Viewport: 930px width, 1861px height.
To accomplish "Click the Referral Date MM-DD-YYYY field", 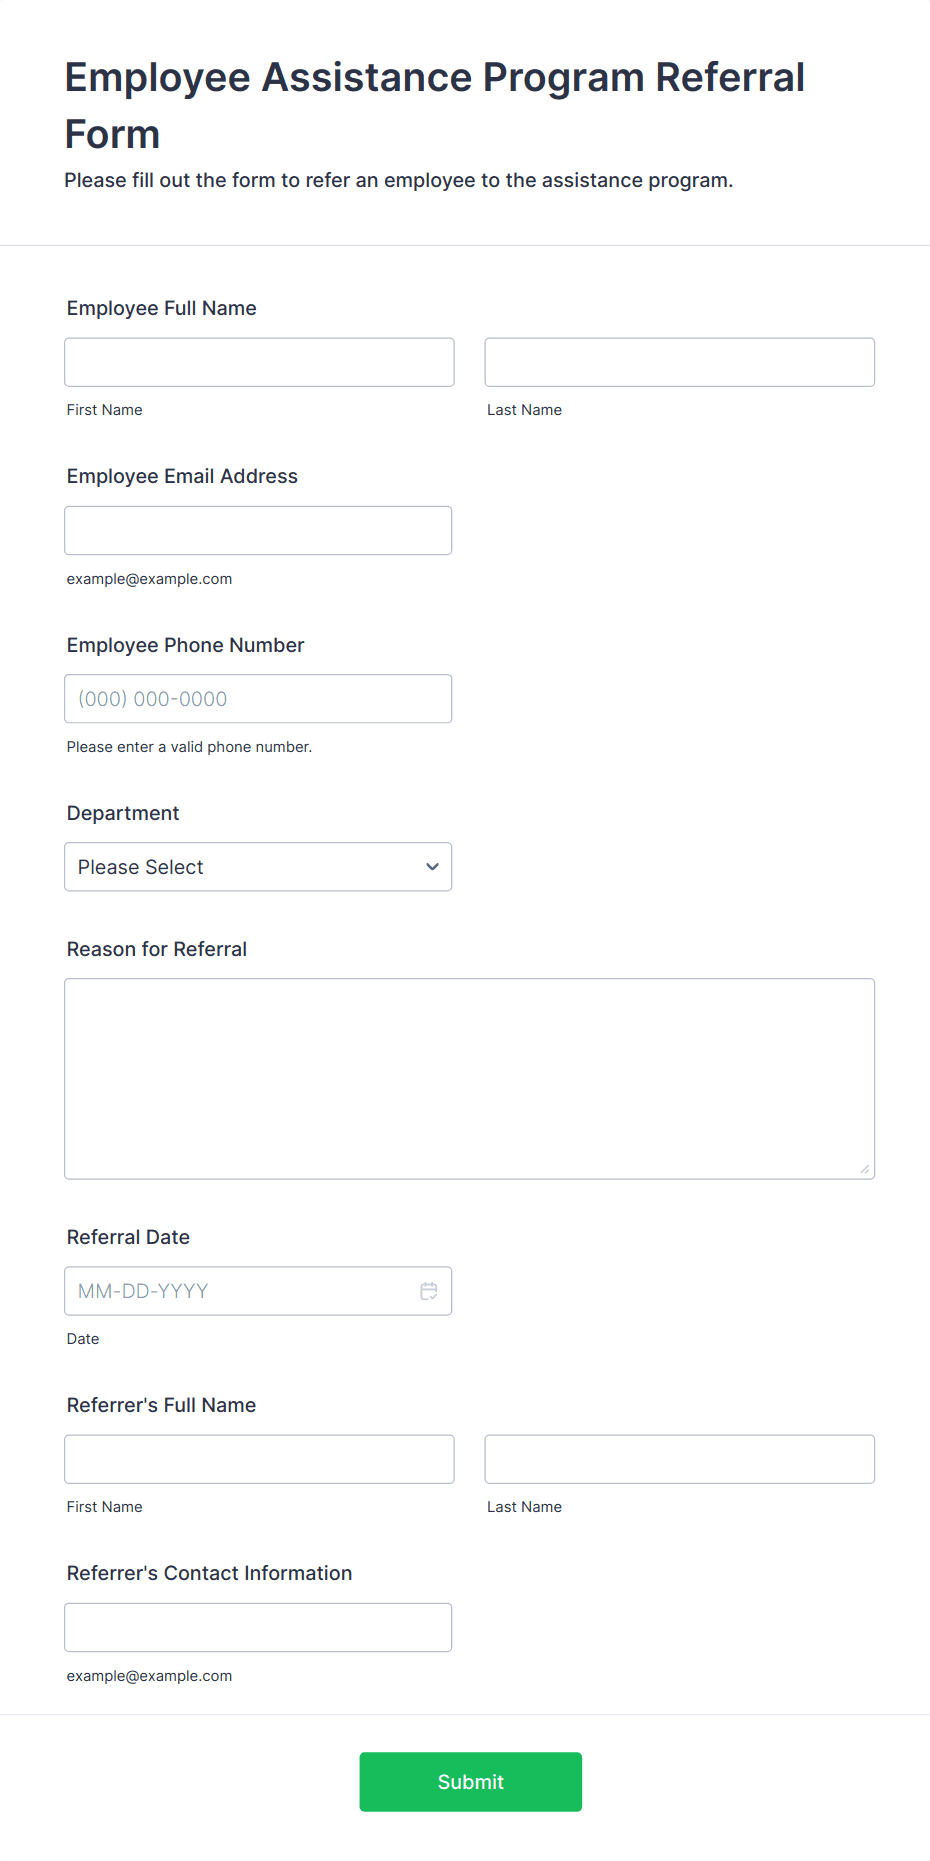I will click(x=258, y=1291).
